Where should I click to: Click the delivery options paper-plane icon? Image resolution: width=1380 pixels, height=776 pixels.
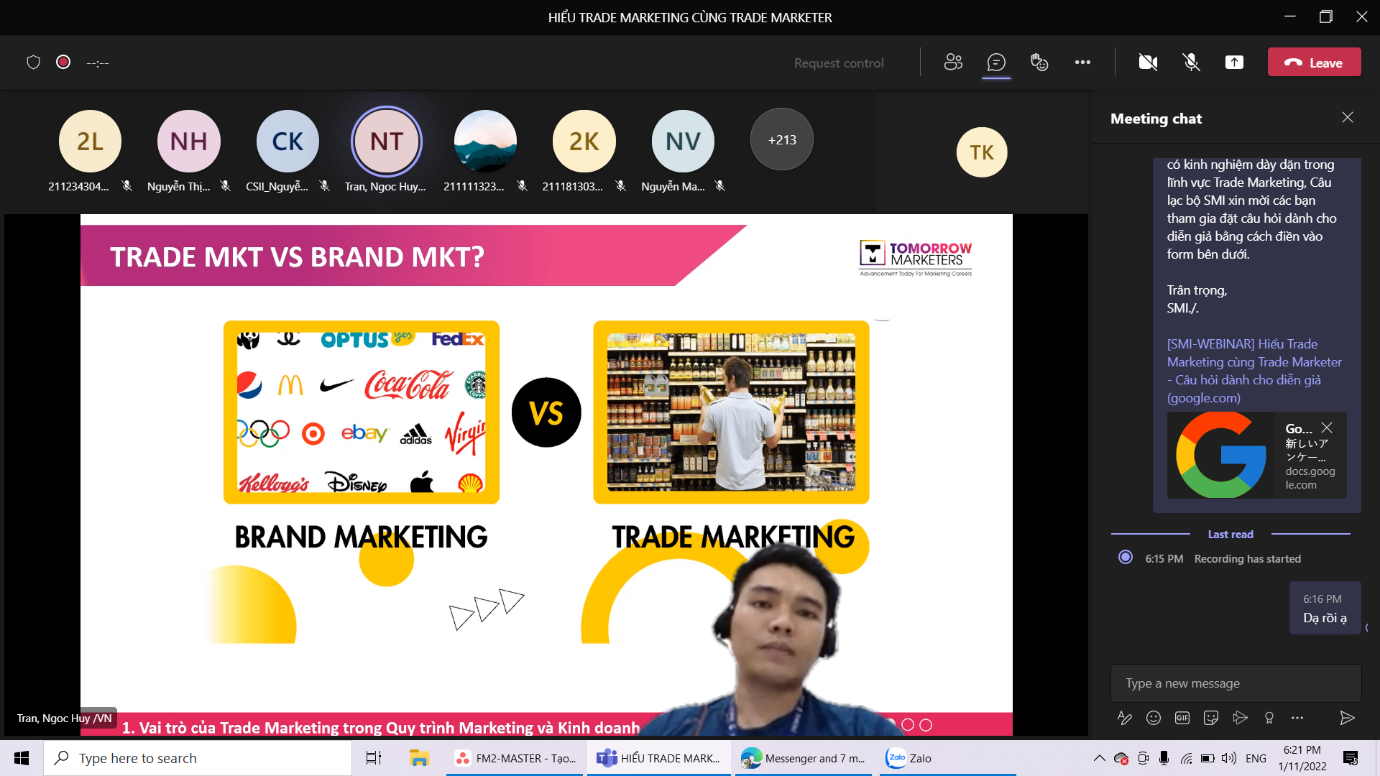pyautogui.click(x=1240, y=718)
